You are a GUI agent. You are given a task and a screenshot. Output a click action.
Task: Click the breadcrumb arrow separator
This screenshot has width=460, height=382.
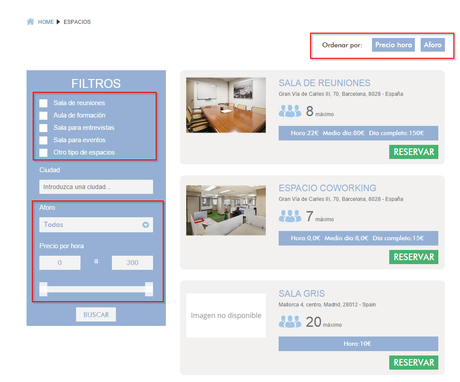[x=58, y=22]
